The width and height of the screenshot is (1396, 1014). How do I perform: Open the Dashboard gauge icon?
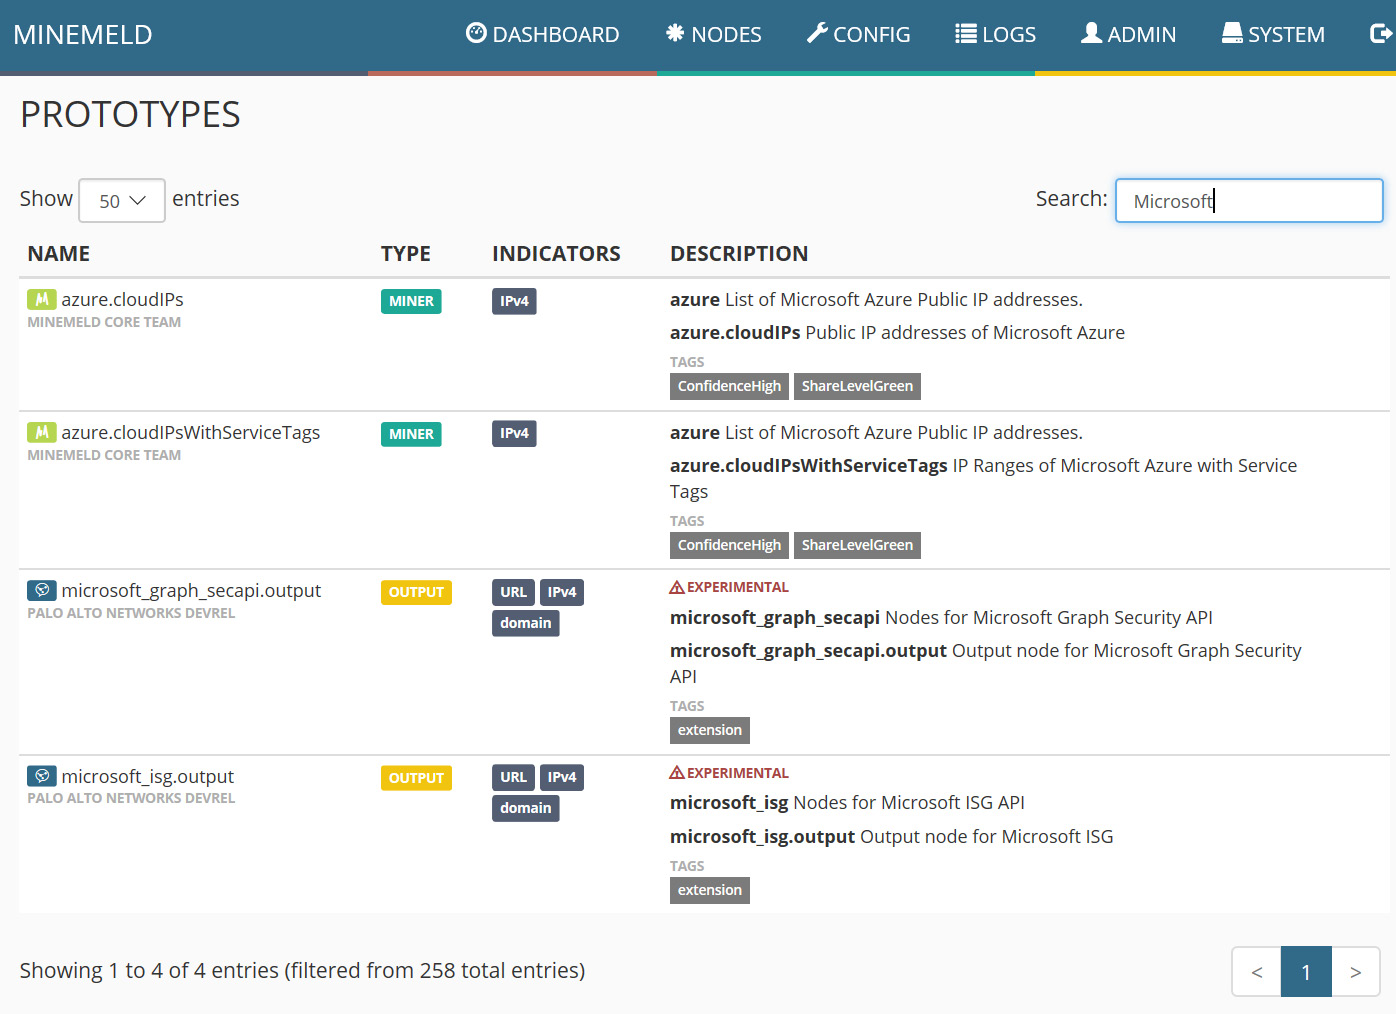coord(476,33)
